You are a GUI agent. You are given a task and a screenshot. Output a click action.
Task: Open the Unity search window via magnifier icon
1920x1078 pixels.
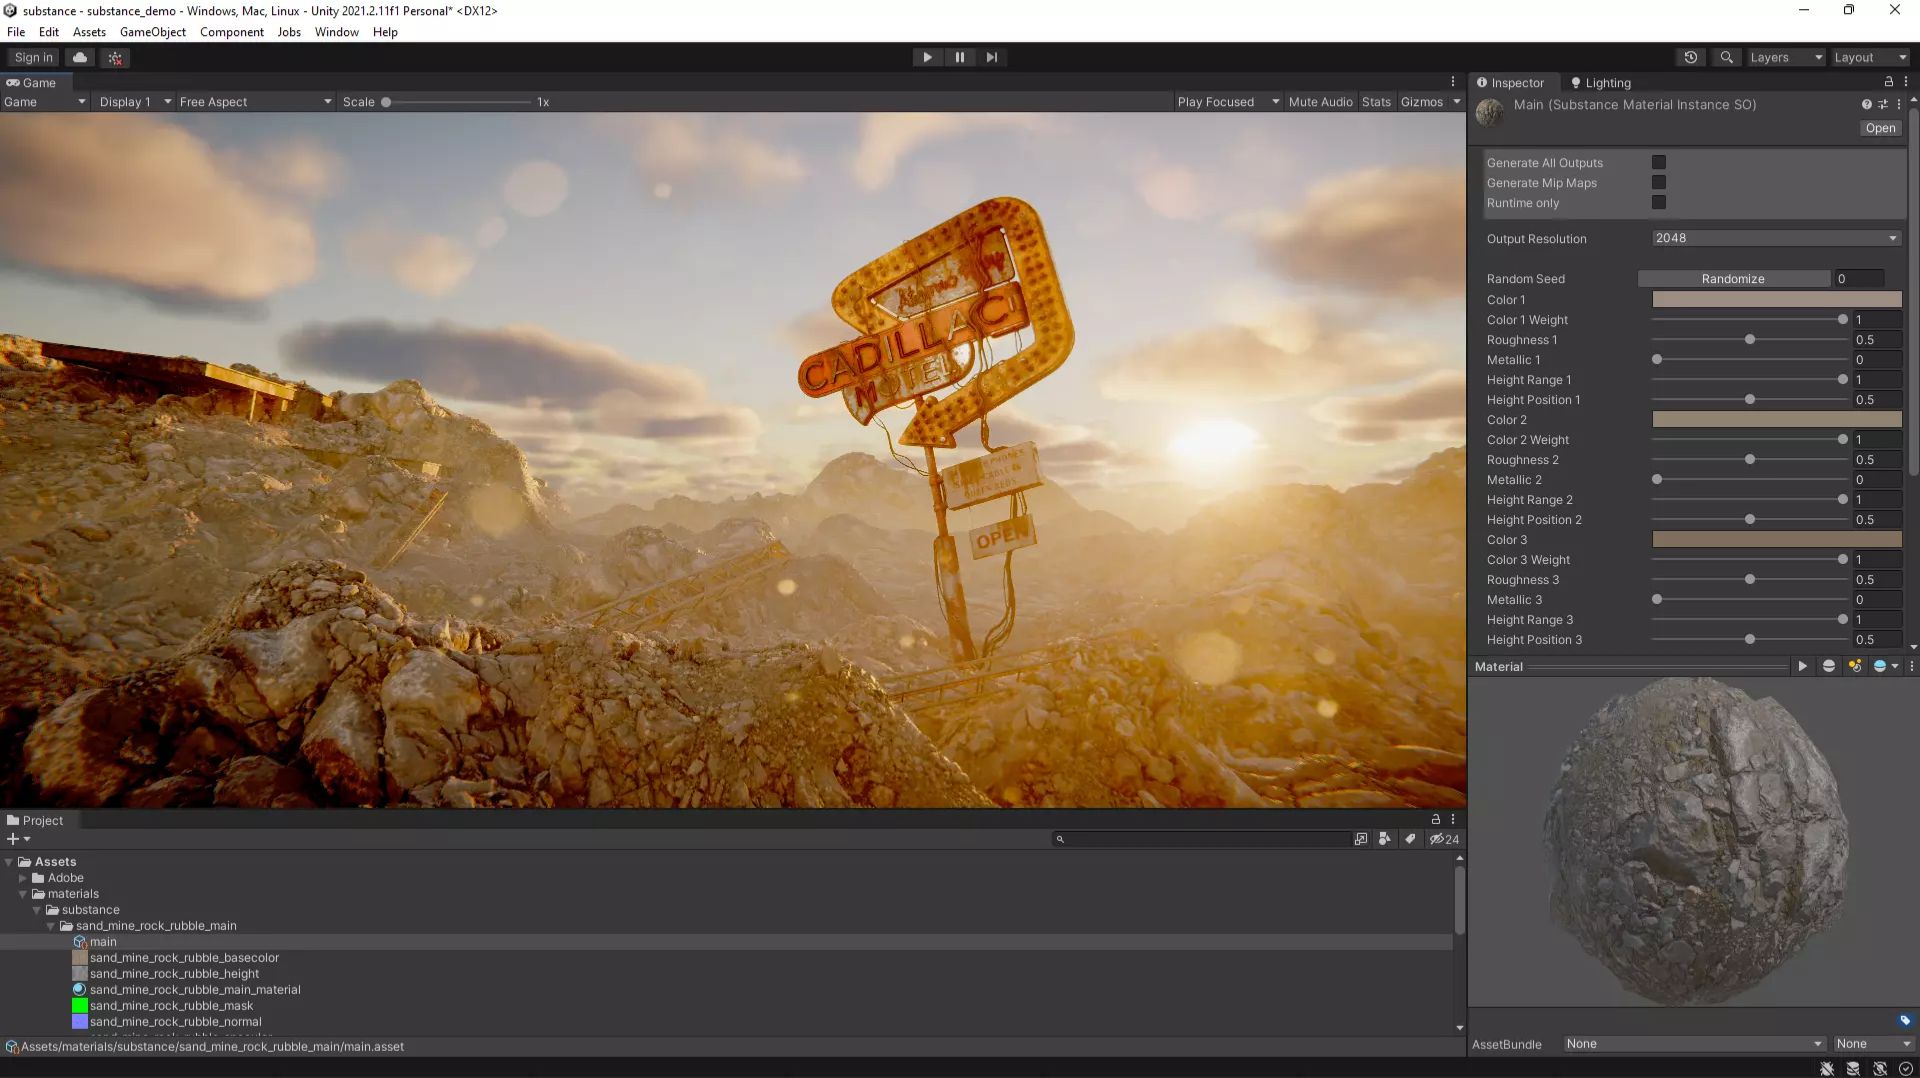pos(1726,57)
